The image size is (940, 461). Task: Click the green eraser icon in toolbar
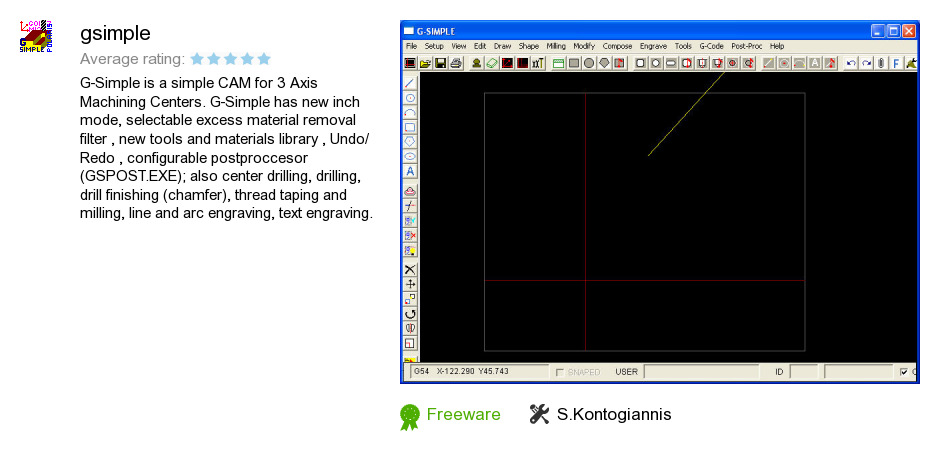point(492,63)
